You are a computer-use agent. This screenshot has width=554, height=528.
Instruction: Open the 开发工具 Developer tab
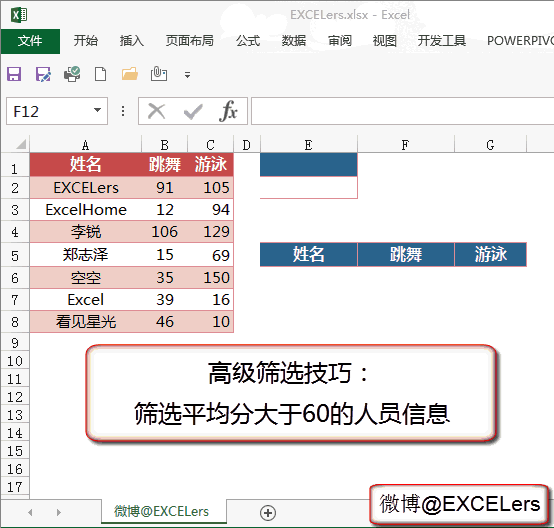click(x=442, y=41)
